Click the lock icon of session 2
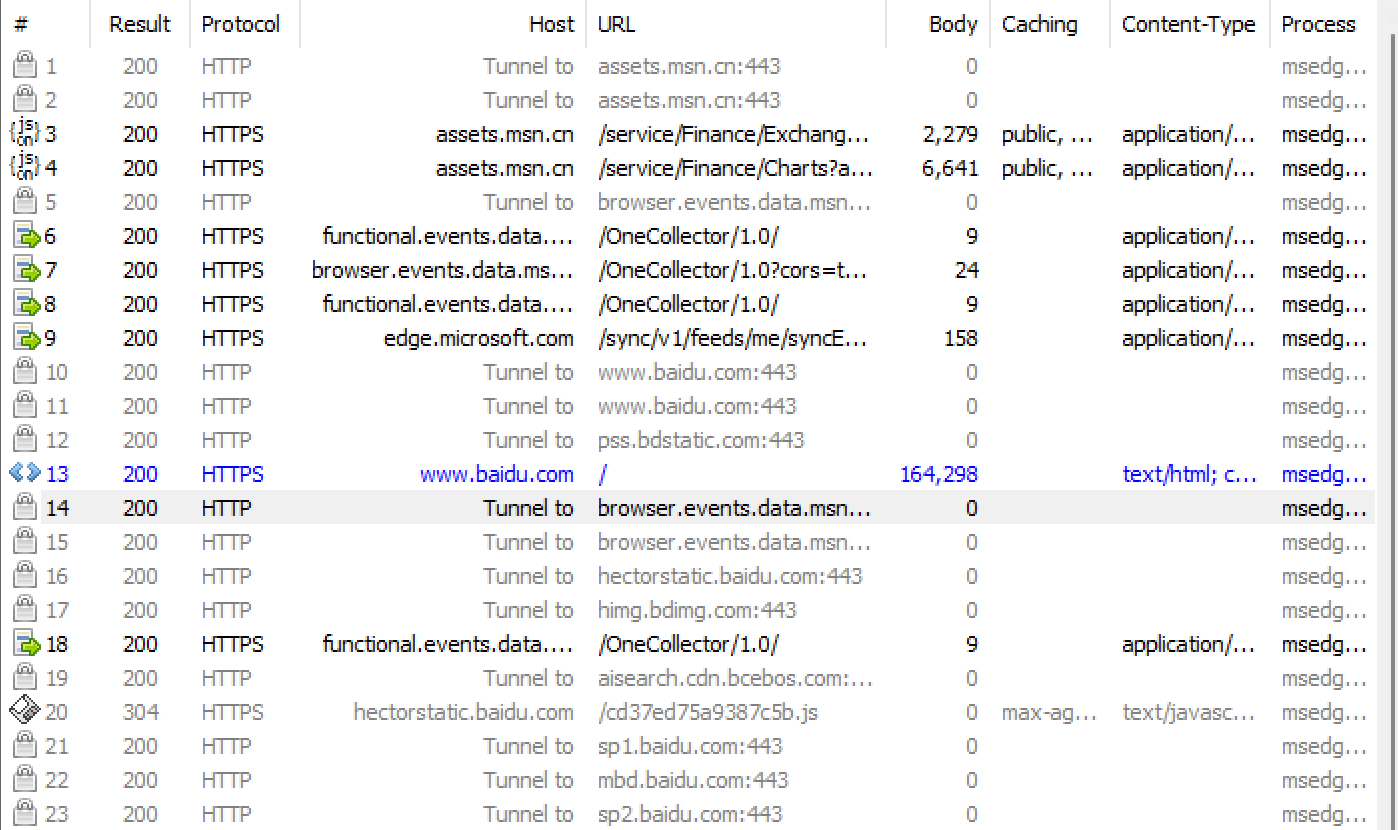1398x830 pixels. tap(23, 101)
